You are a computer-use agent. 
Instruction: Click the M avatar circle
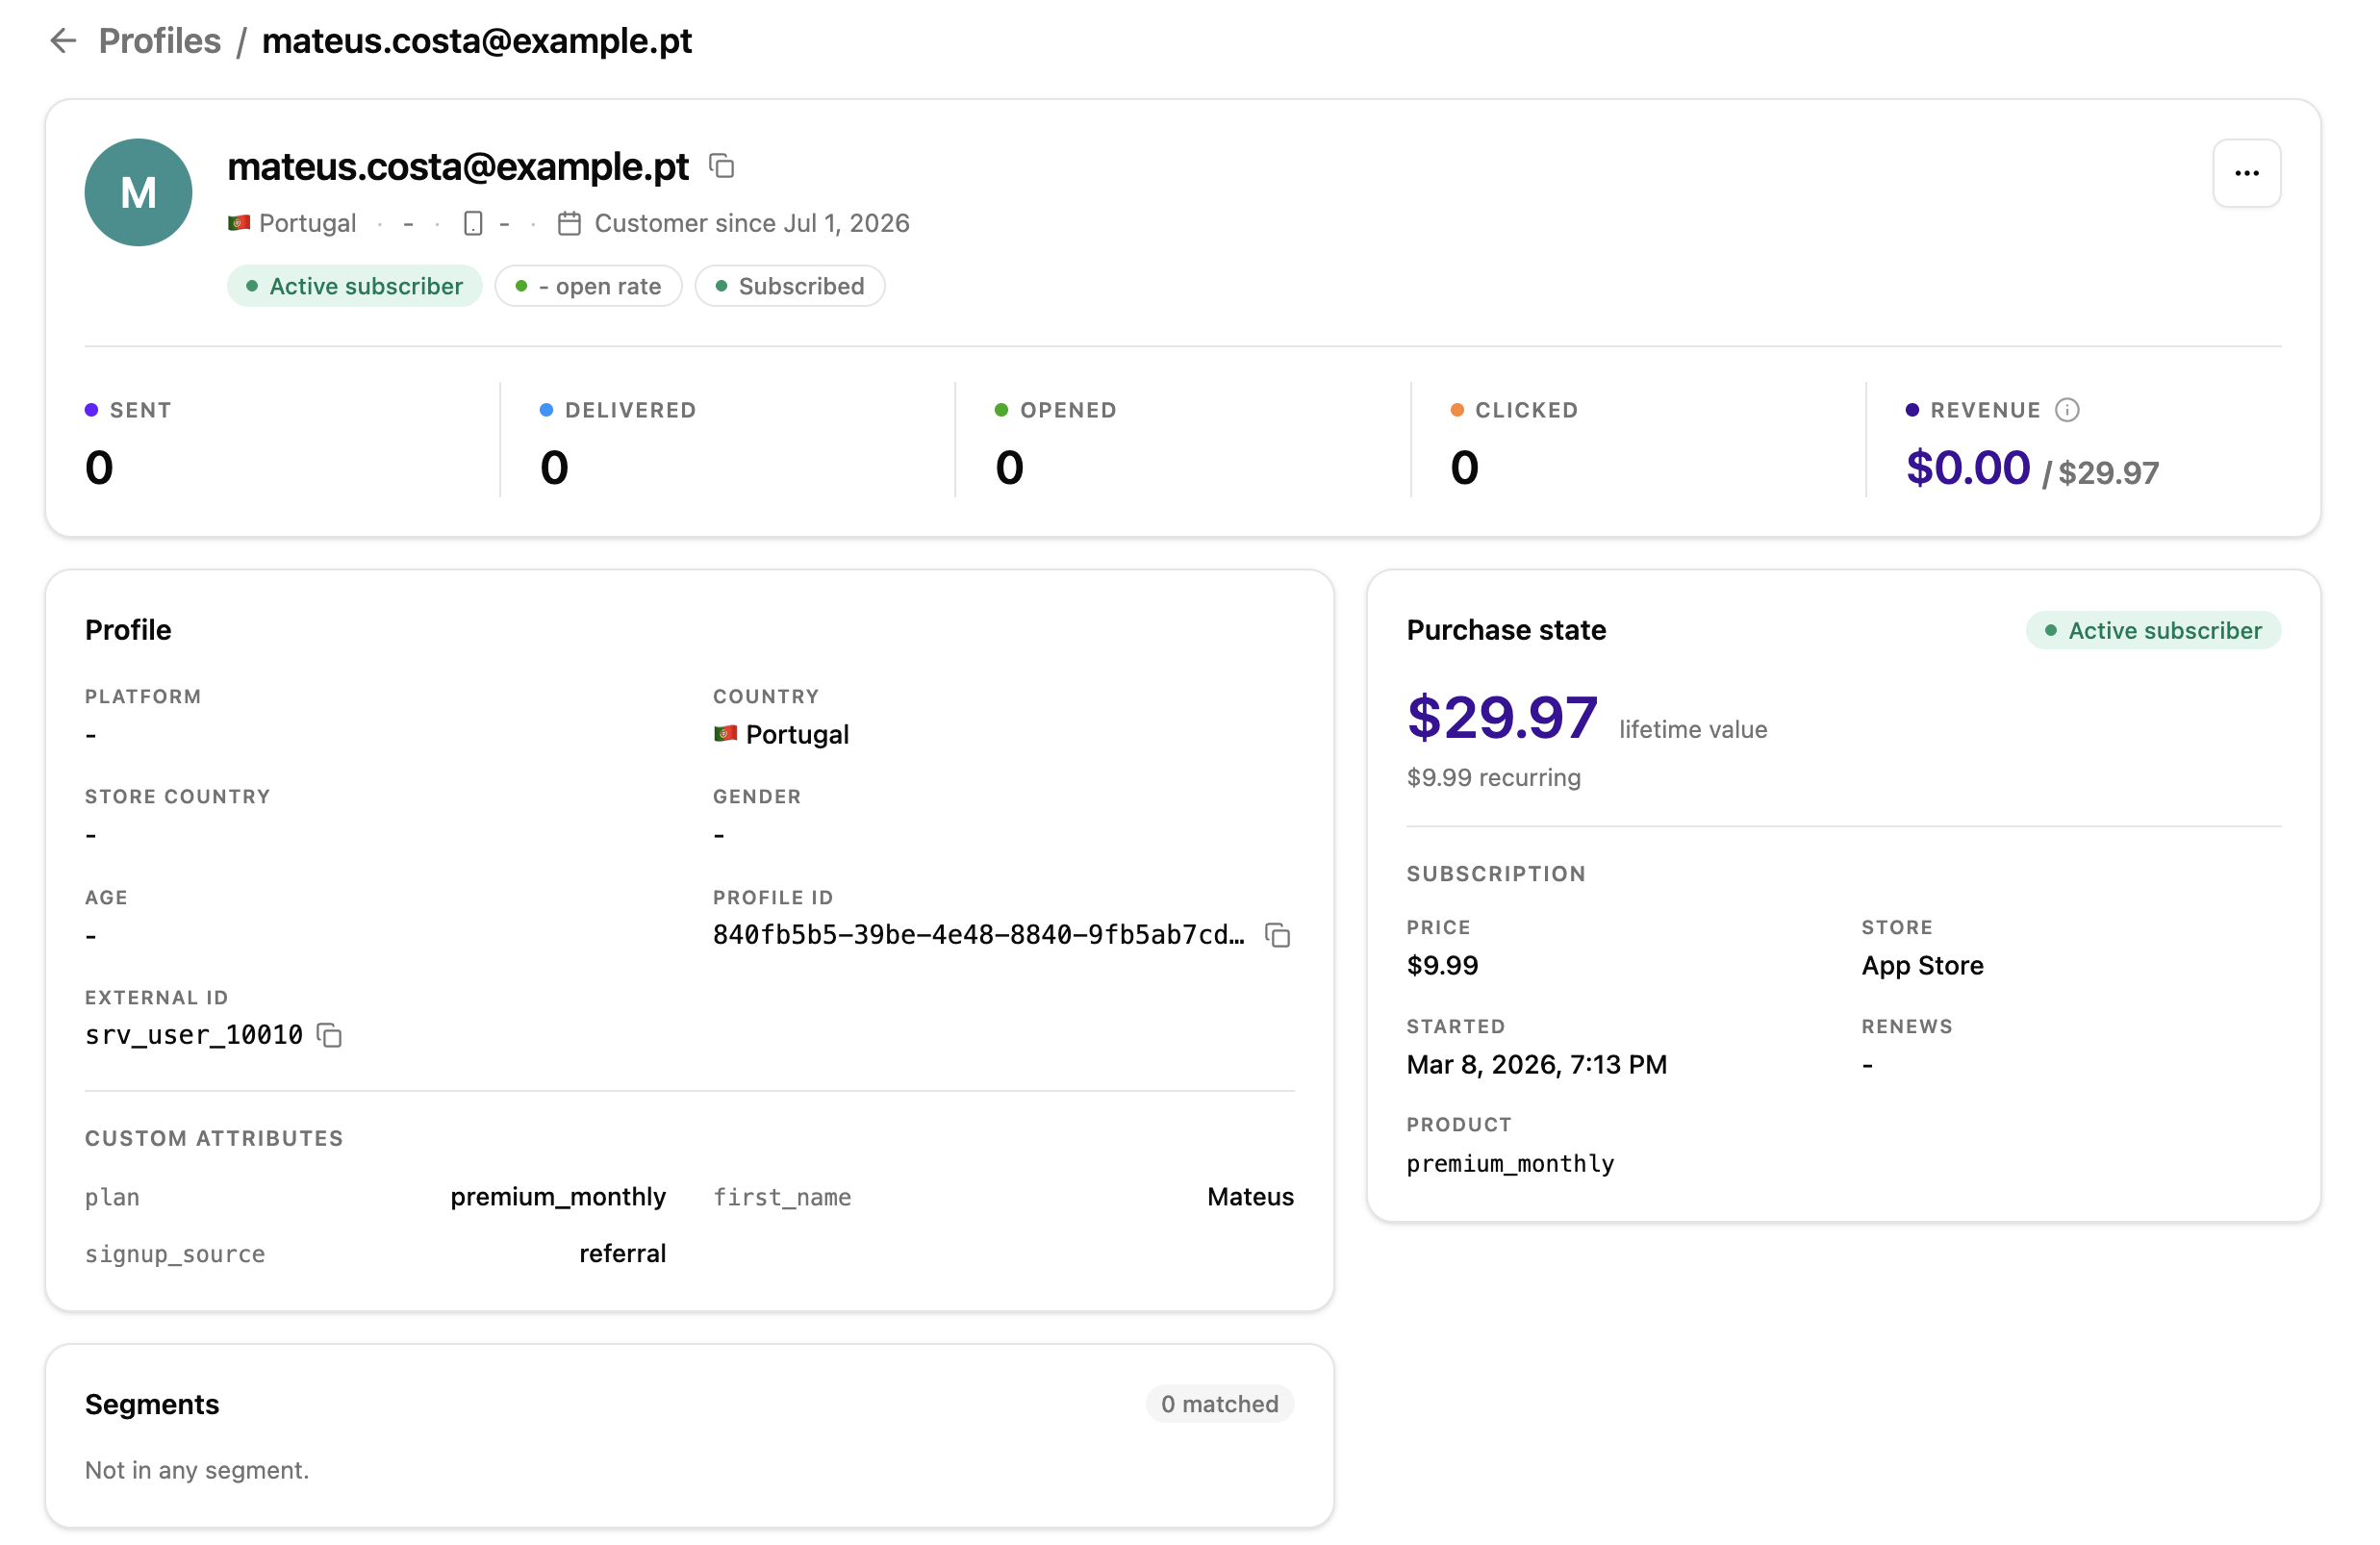(x=139, y=193)
